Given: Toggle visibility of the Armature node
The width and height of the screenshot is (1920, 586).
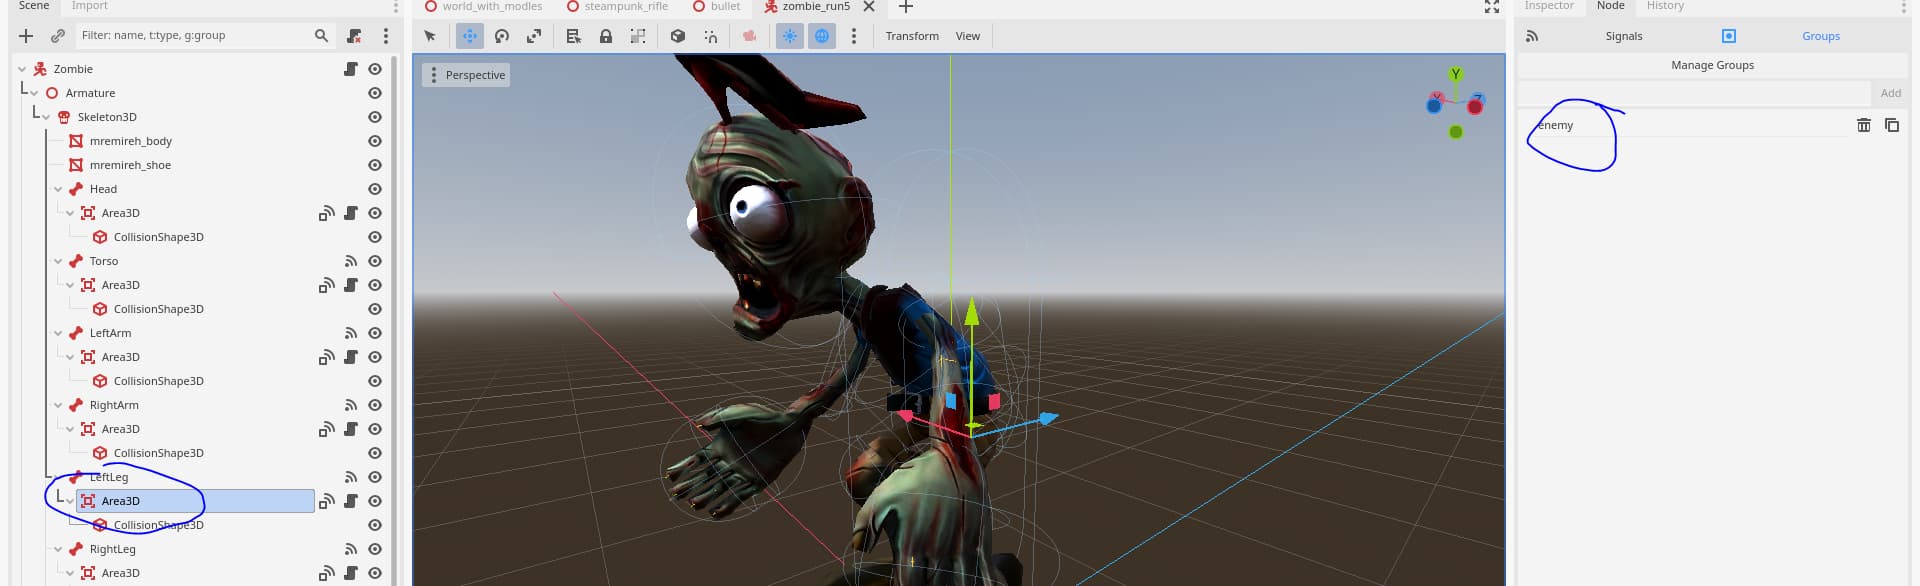Looking at the screenshot, I should coord(375,93).
